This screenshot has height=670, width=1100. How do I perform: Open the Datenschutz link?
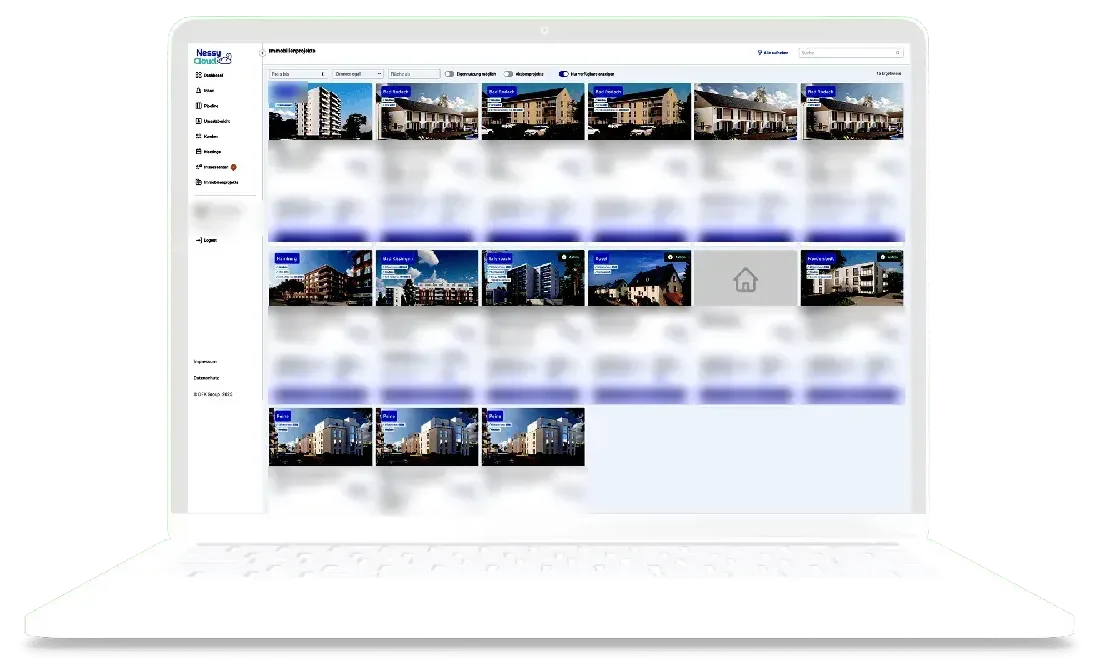click(x=206, y=378)
